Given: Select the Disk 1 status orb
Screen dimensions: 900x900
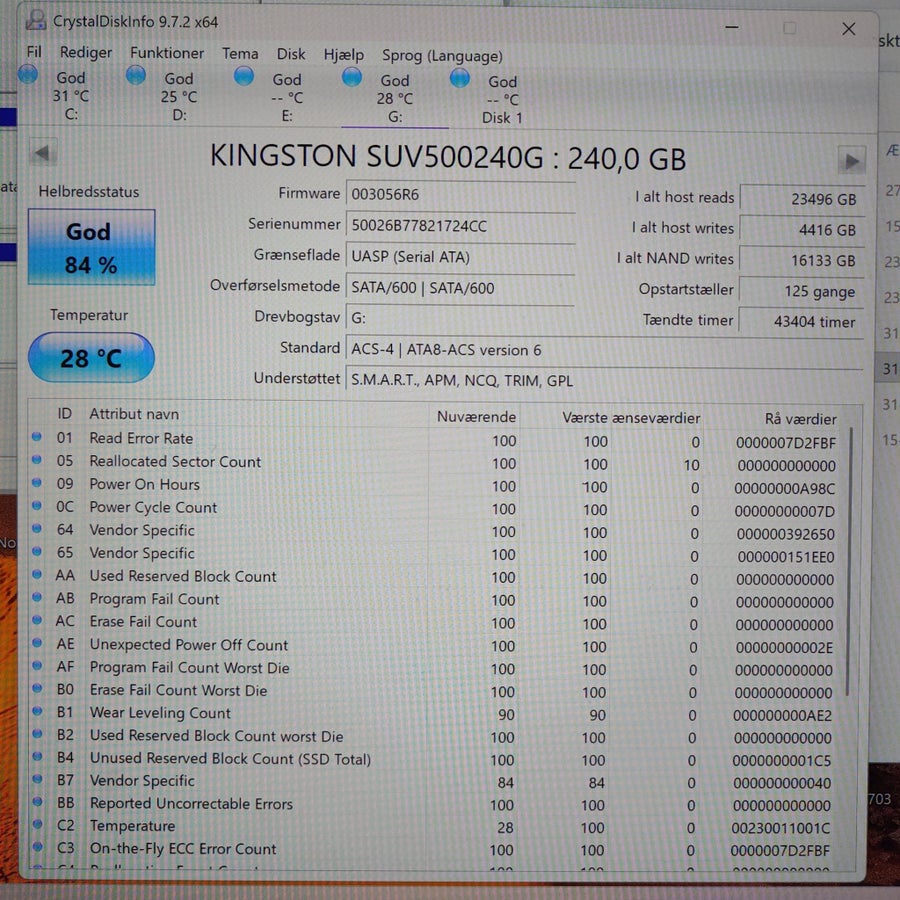Looking at the screenshot, I should click(x=460, y=78).
